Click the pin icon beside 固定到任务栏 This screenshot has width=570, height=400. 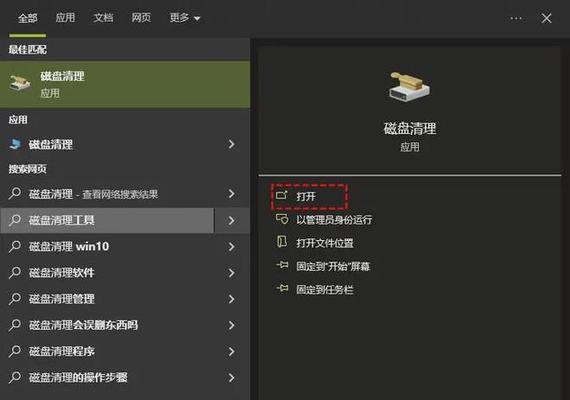[x=282, y=289]
